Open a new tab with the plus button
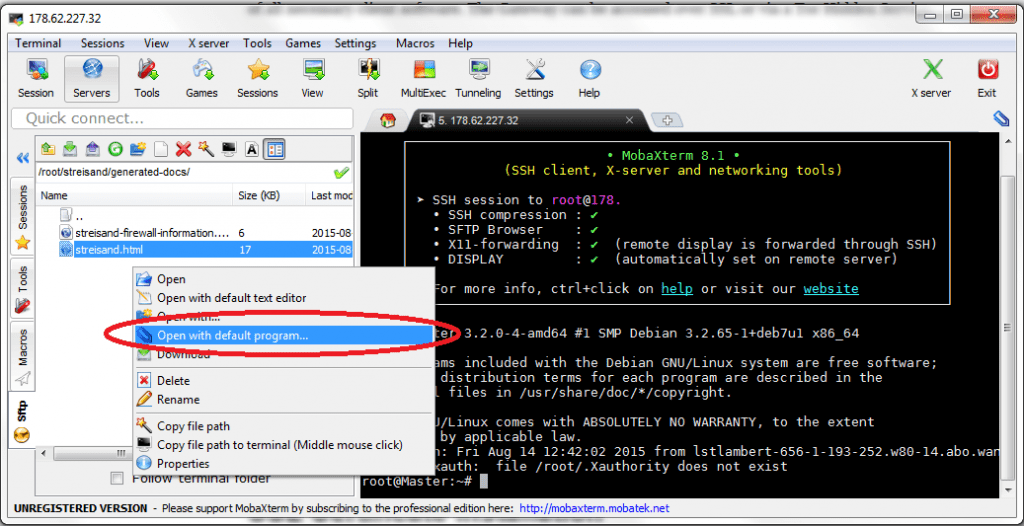 (x=667, y=120)
